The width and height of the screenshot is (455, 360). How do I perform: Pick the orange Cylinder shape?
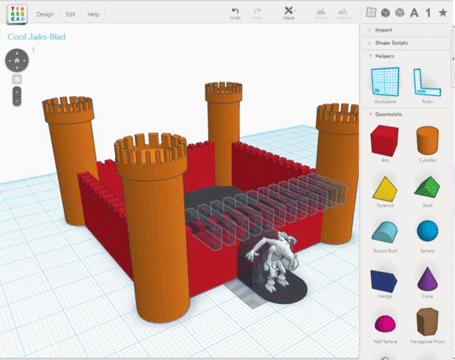(427, 141)
